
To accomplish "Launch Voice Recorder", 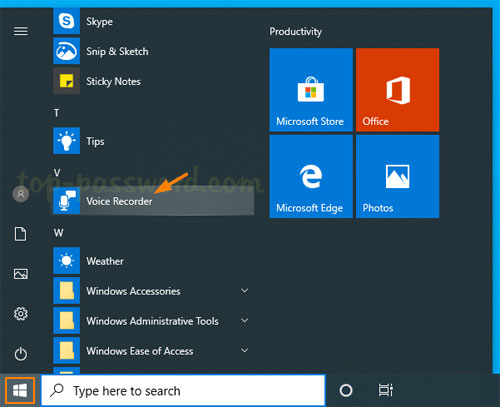I will (x=153, y=201).
